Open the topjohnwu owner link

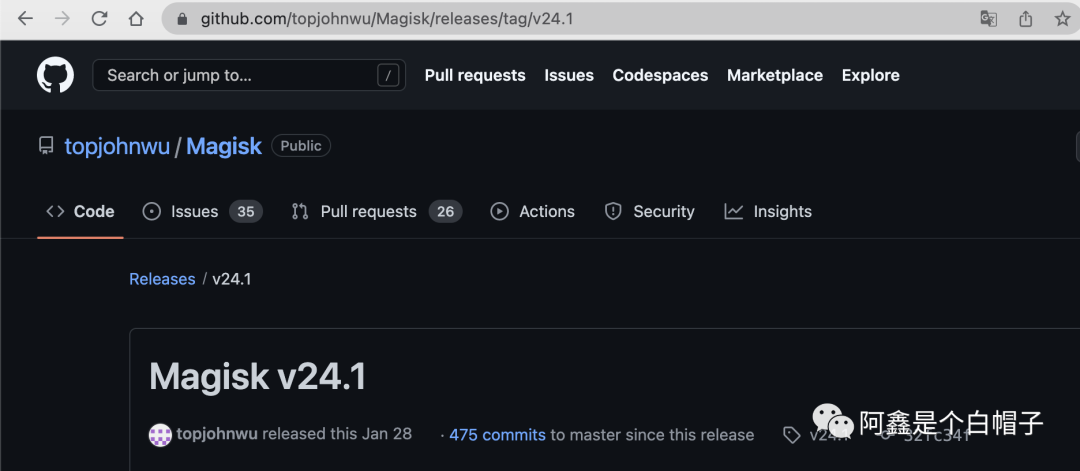[117, 146]
